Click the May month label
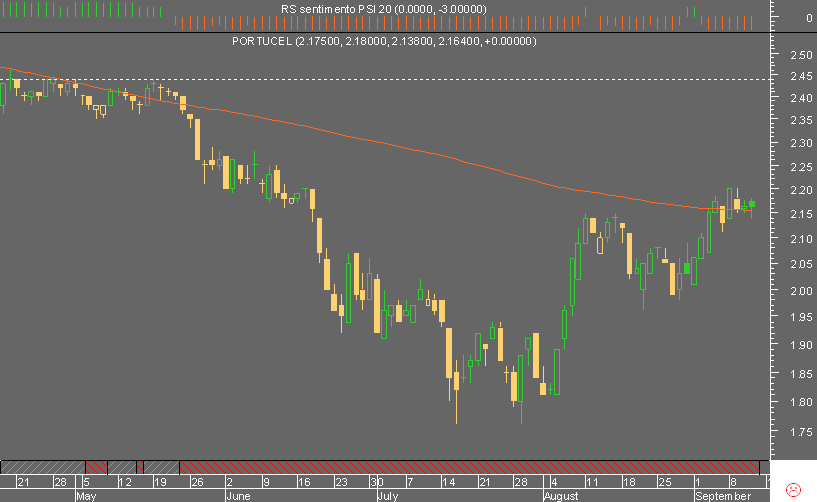Viewport: 817px width, 502px height. [86, 496]
